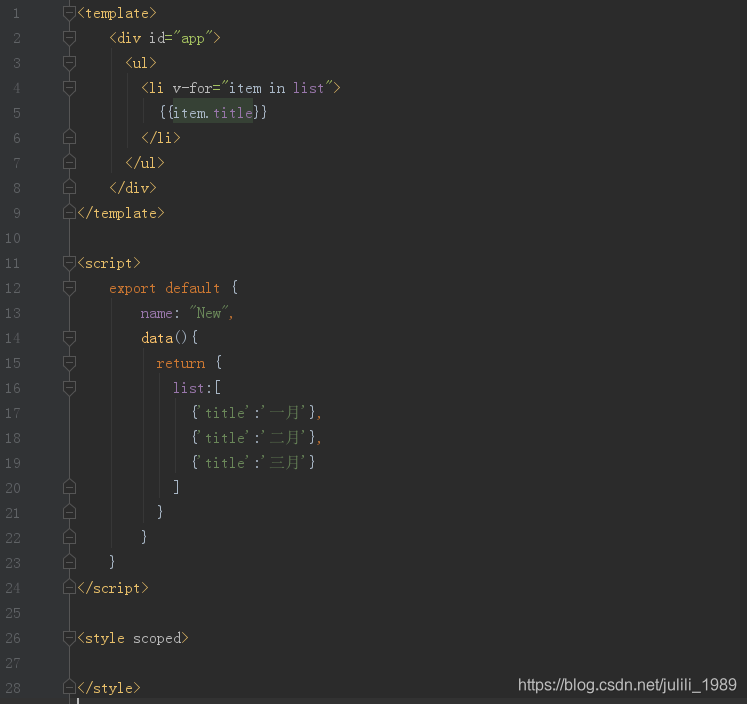
Task: Collapse the export default fold at line 12
Action: point(69,288)
